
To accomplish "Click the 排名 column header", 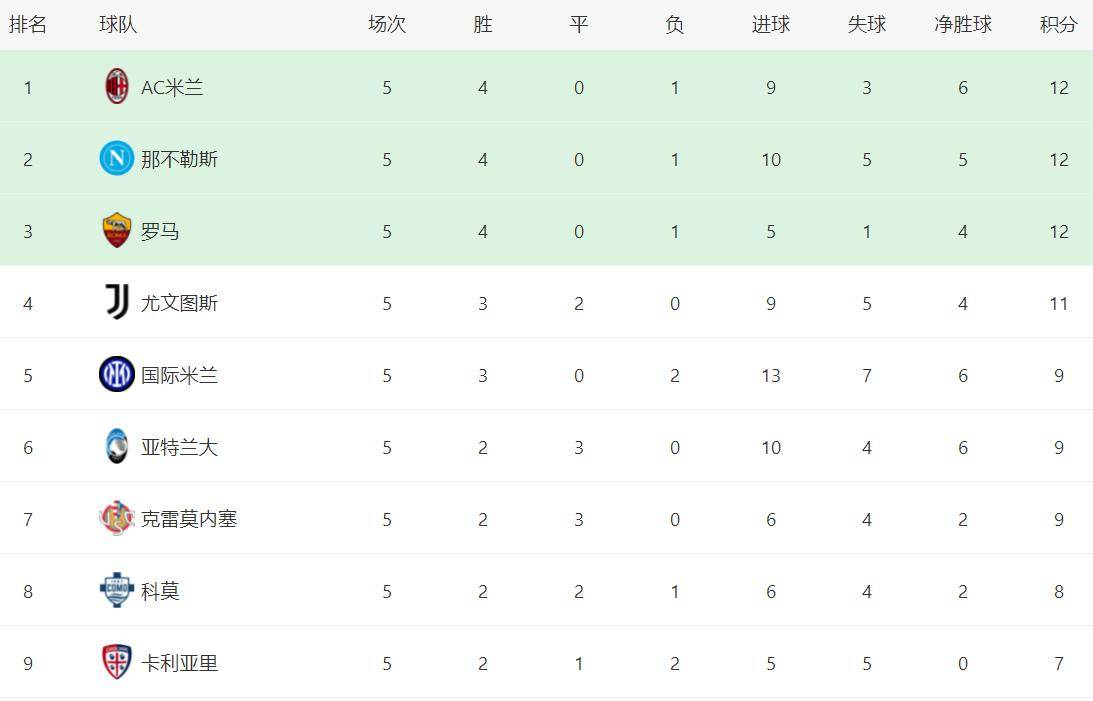I will 28,25.
